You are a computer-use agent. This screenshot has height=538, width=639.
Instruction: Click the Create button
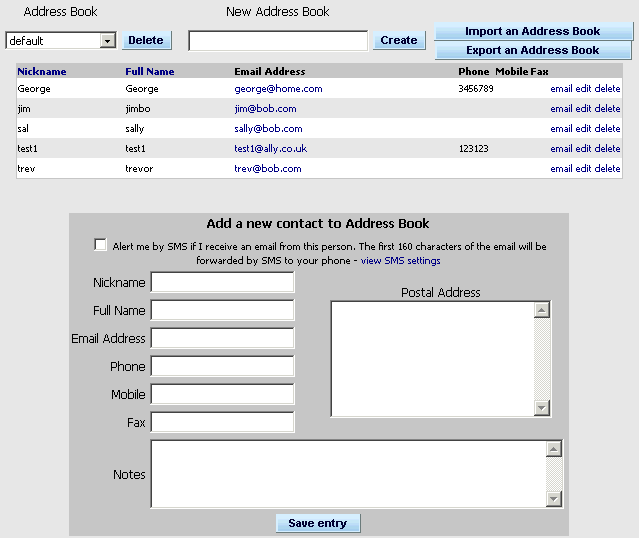click(399, 40)
